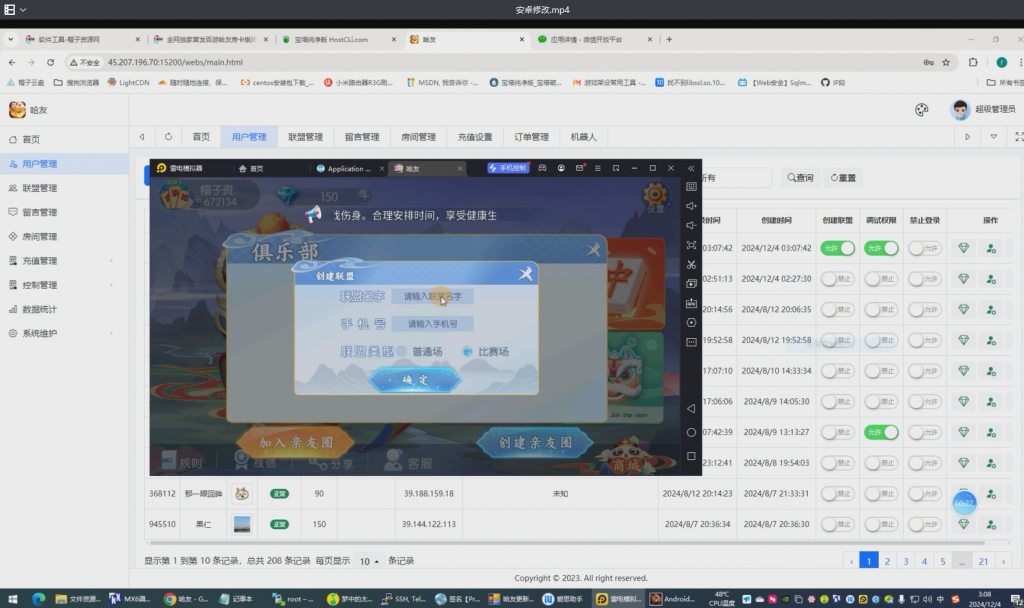
Task: Click the refresh icon beside 首页 tab
Action: click(168, 137)
